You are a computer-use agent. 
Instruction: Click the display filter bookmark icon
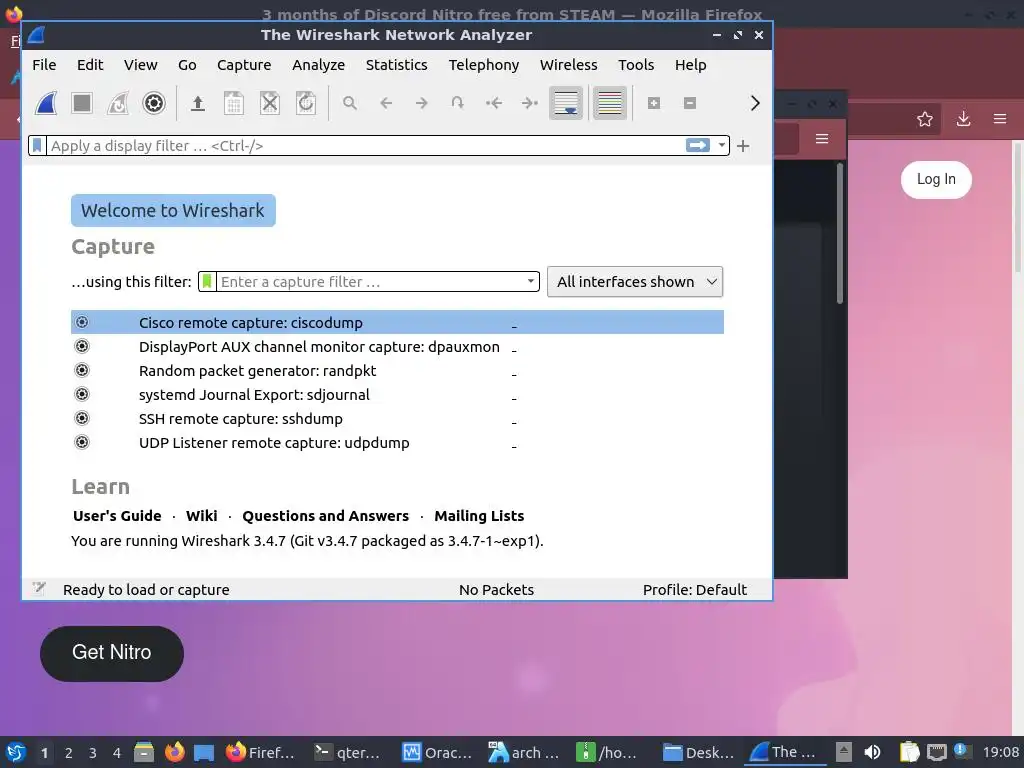coord(37,146)
